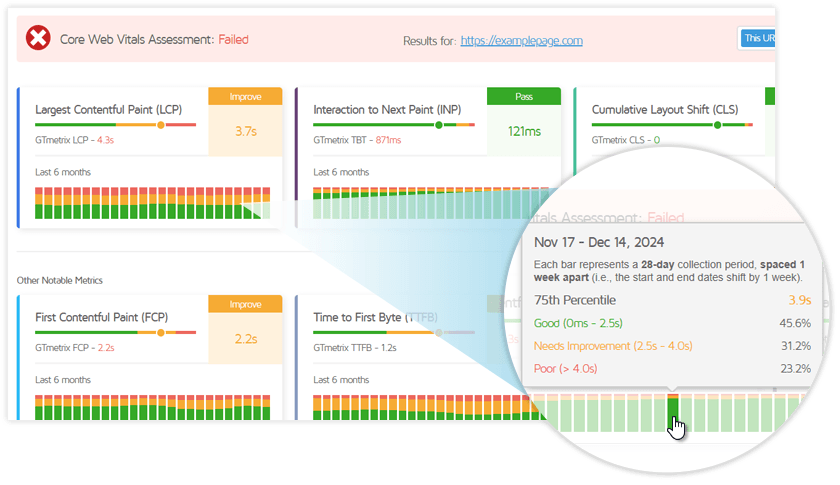Click the green marker on INP range bar
840x485 pixels.
tap(438, 125)
